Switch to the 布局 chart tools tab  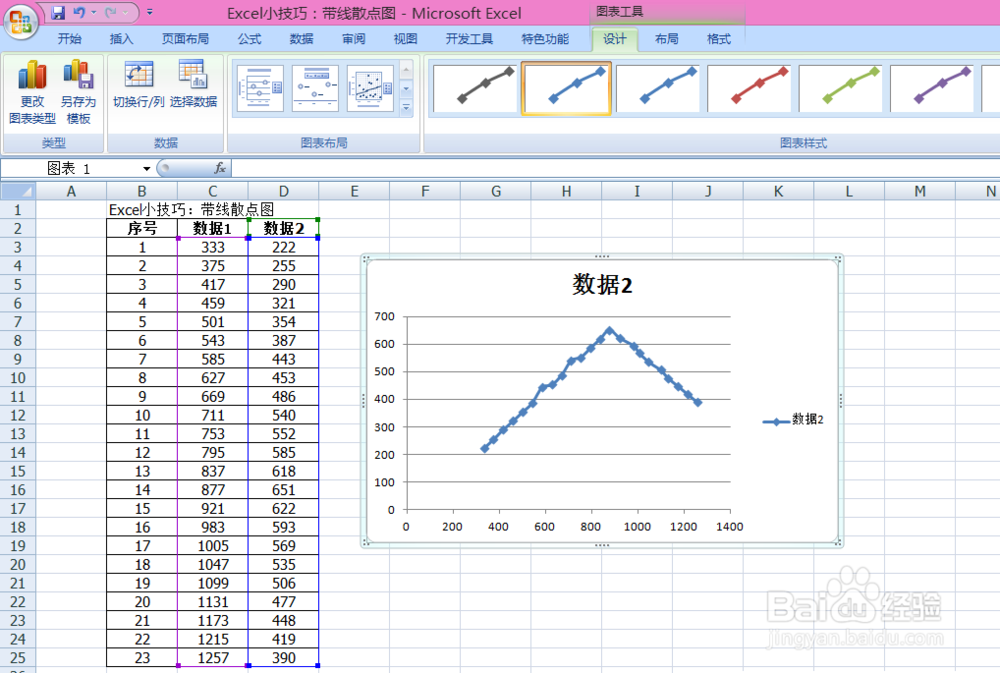pyautogui.click(x=666, y=39)
